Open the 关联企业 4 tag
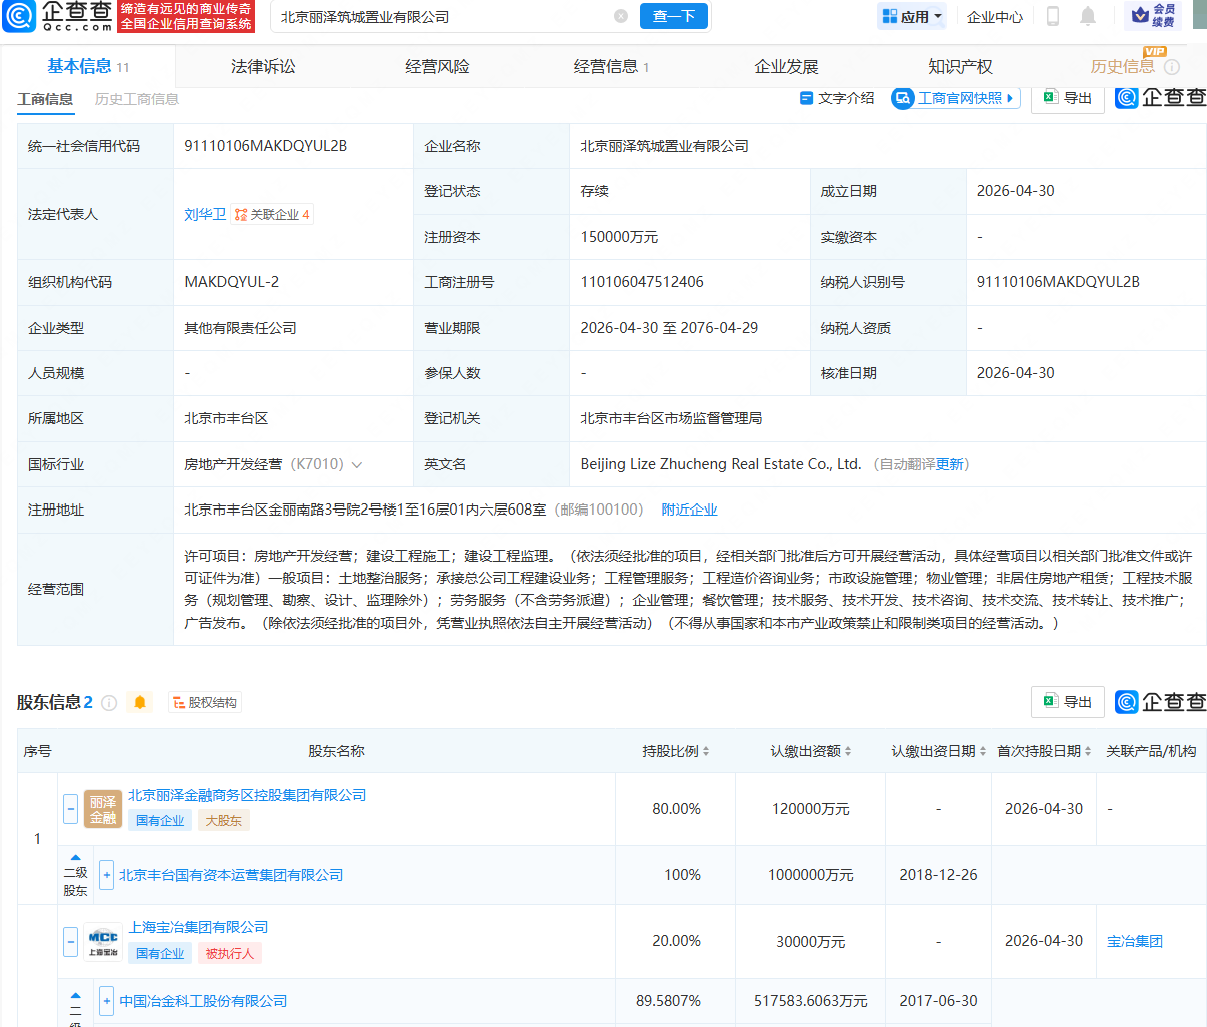1207x1027 pixels. coord(272,214)
